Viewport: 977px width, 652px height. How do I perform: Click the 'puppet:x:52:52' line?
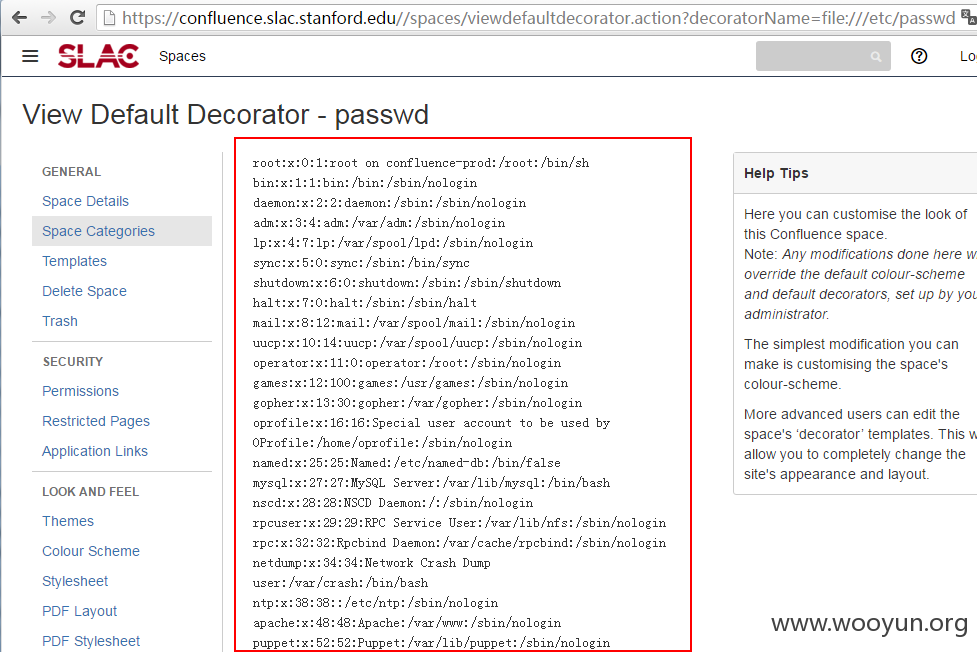431,643
